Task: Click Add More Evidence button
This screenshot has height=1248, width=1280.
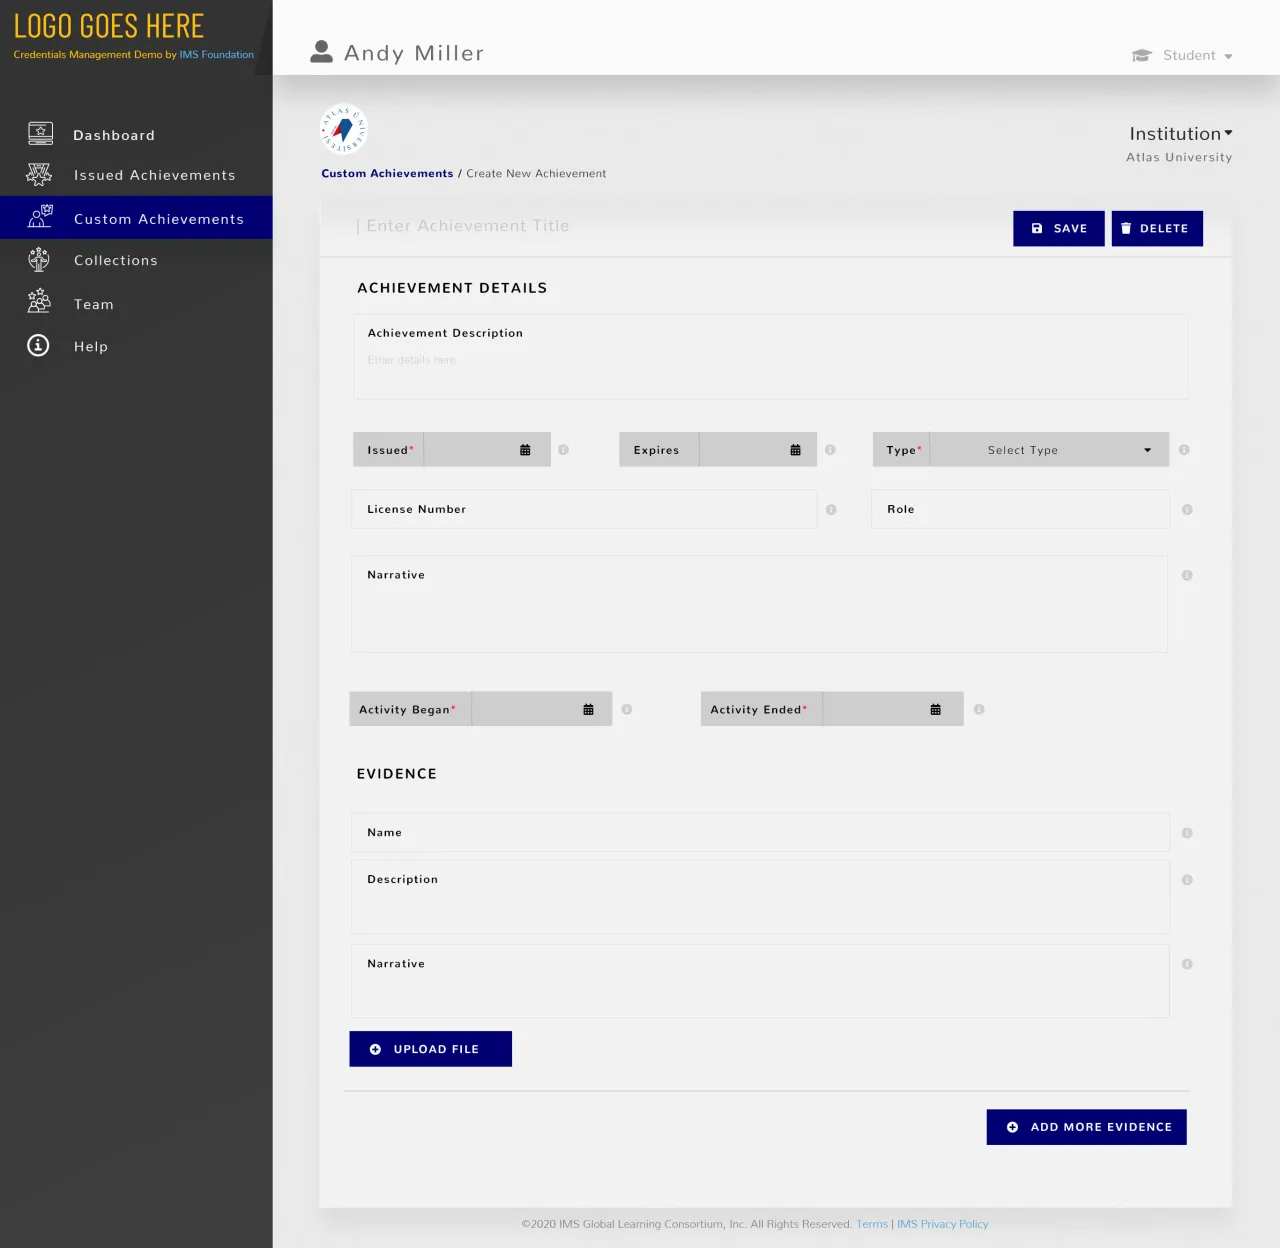Action: tap(1087, 1127)
